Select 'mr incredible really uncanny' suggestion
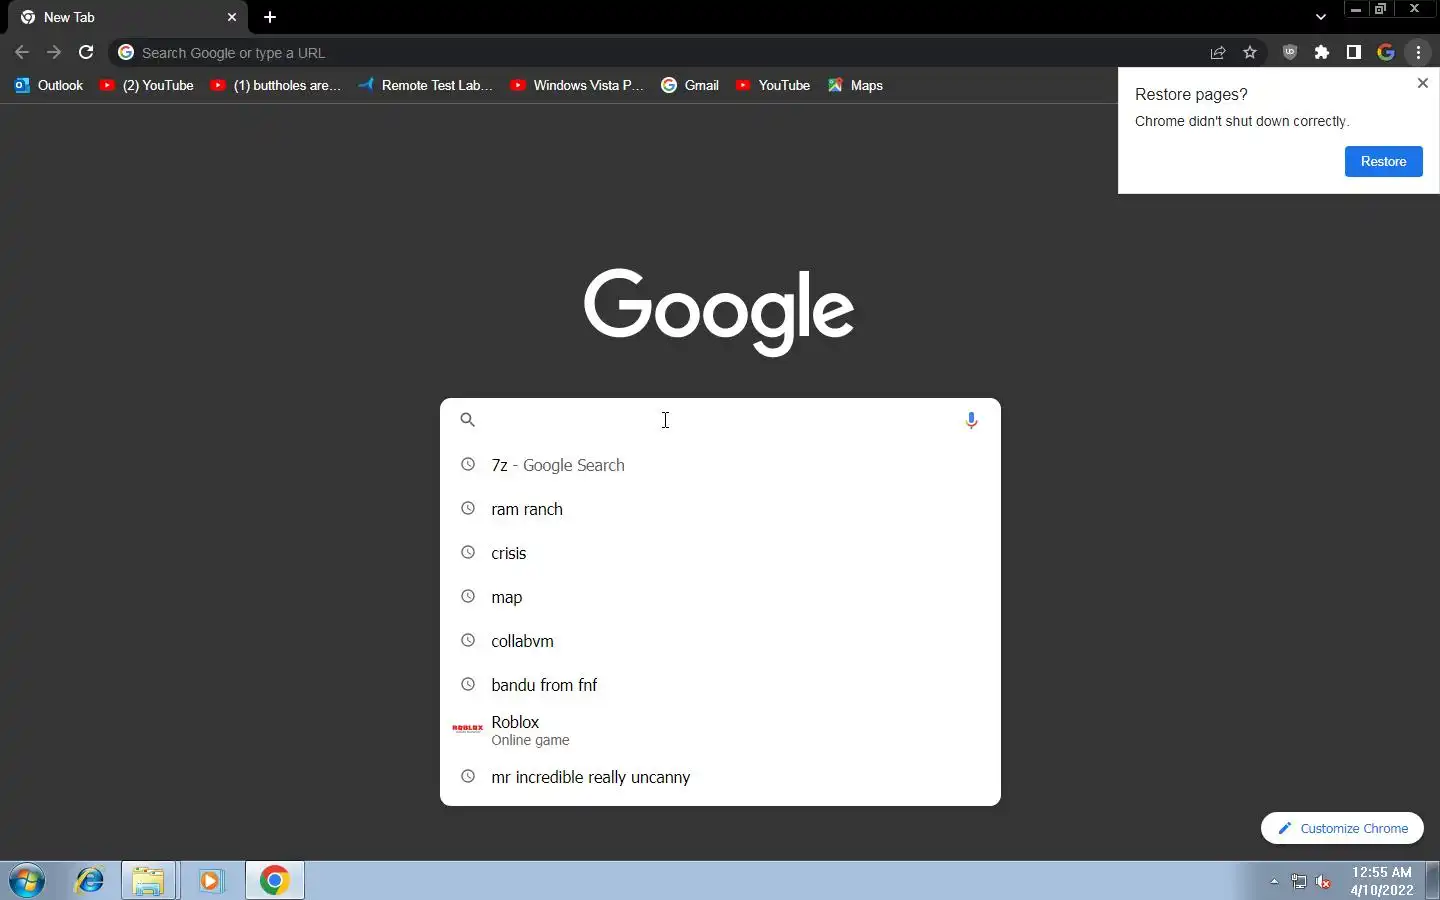Viewport: 1440px width, 900px height. click(720, 777)
